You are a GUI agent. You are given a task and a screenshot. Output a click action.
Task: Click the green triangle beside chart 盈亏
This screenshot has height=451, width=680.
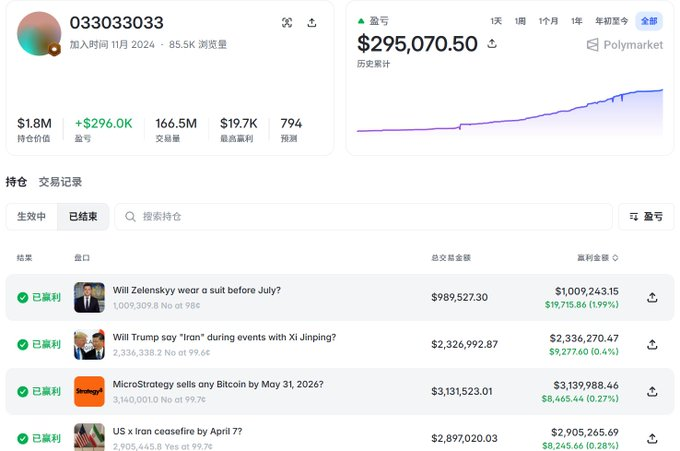click(361, 21)
